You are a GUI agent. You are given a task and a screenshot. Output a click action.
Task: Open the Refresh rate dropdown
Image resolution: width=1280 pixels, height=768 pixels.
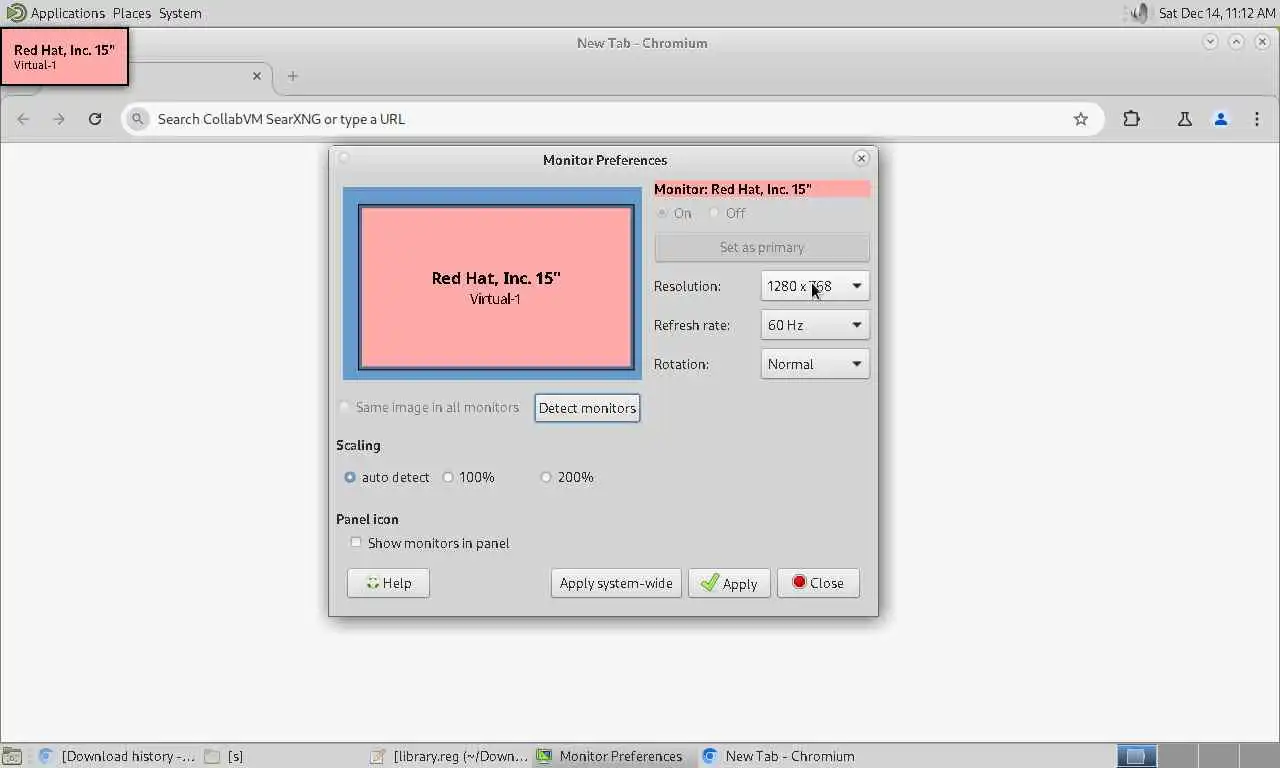tap(815, 325)
